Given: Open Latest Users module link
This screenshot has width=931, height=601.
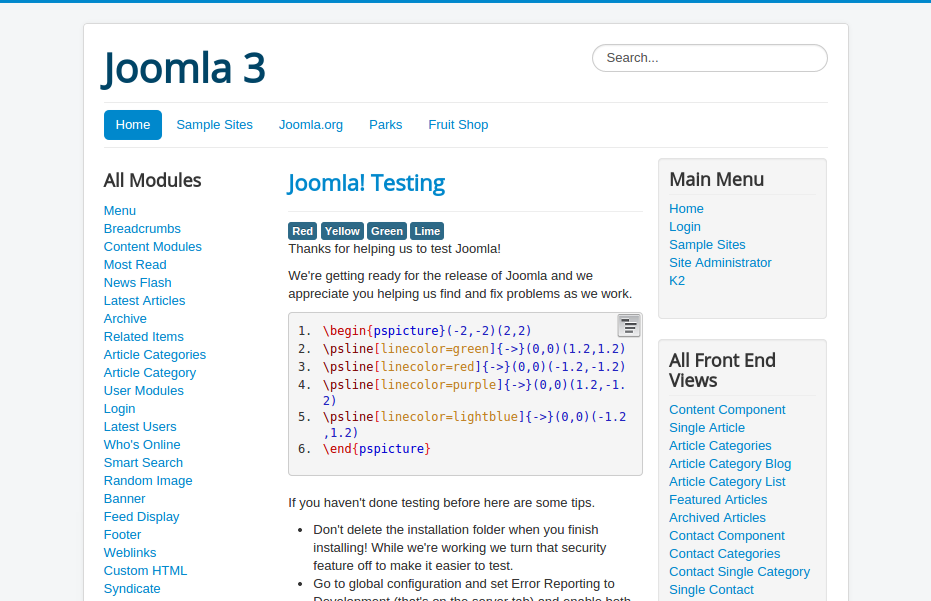Looking at the screenshot, I should coord(140,427).
